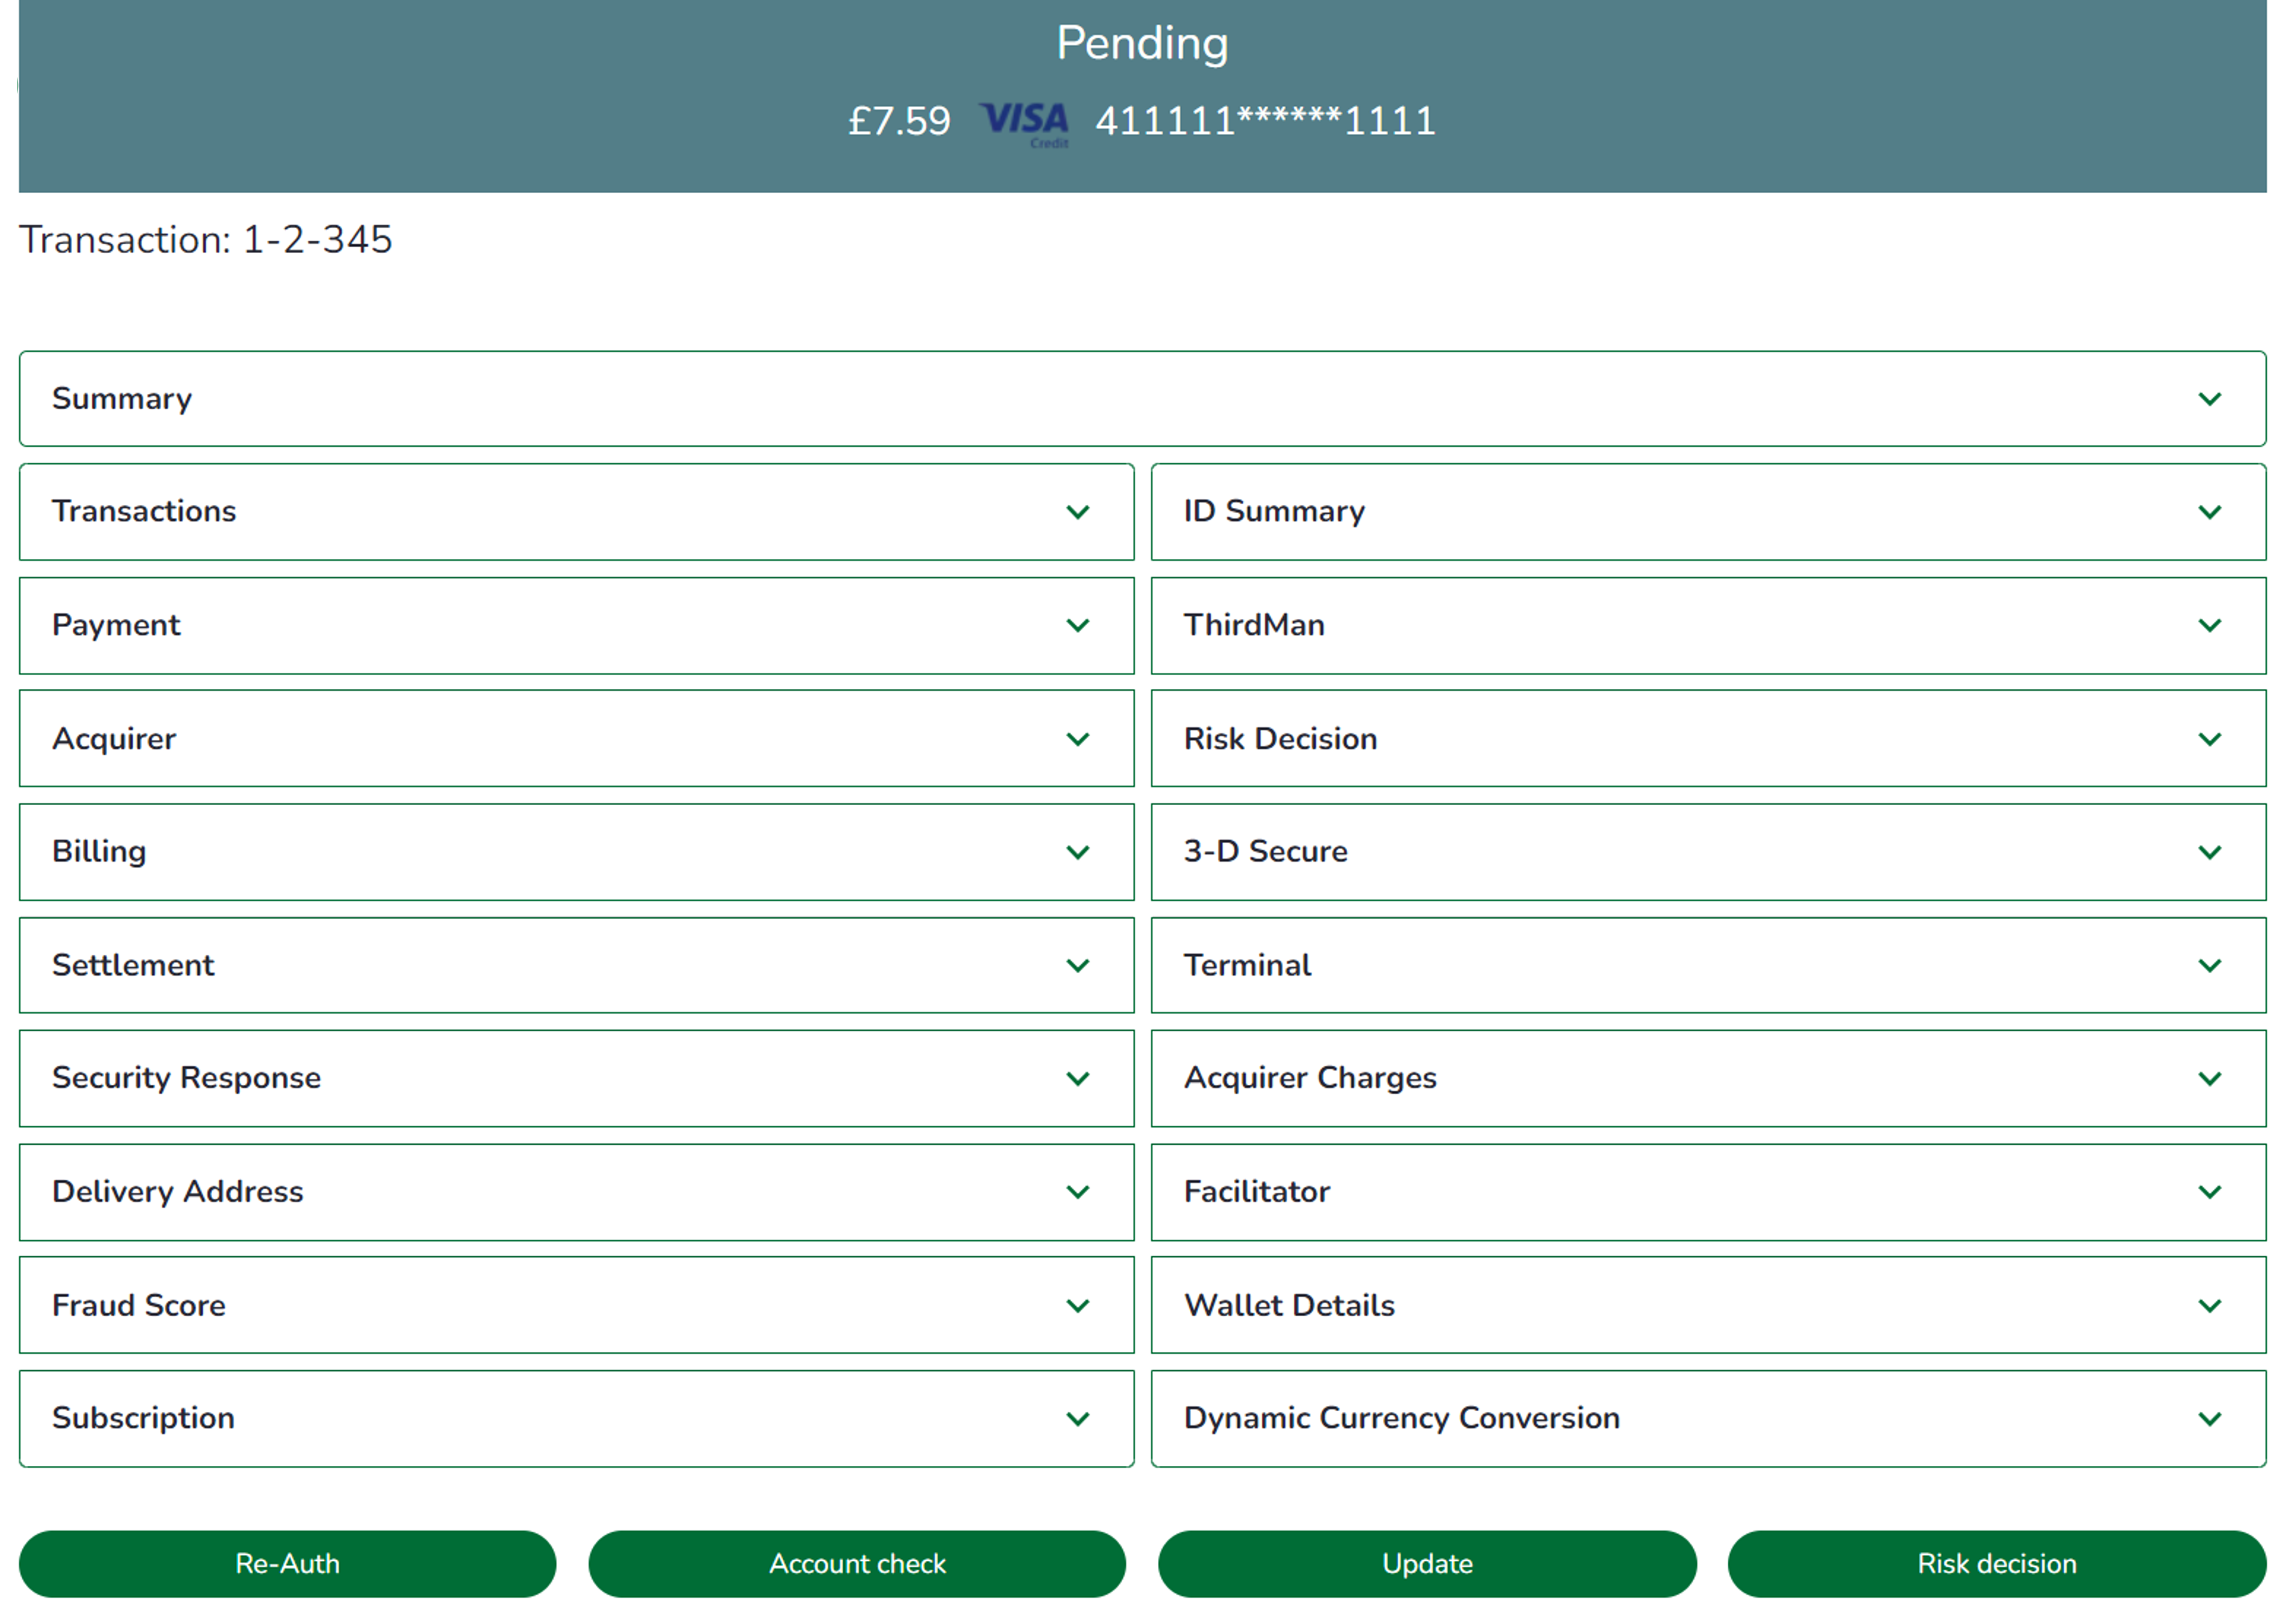Open the 3-D Secure section

click(x=1709, y=851)
